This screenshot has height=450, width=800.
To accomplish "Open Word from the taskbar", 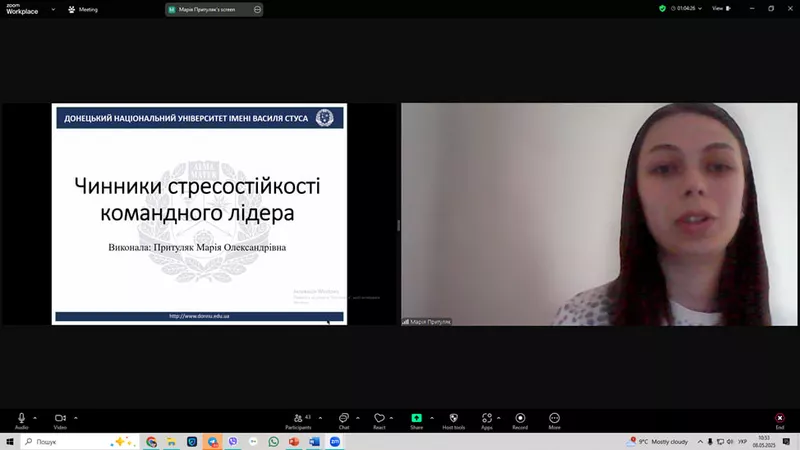I will pyautogui.click(x=314, y=442).
